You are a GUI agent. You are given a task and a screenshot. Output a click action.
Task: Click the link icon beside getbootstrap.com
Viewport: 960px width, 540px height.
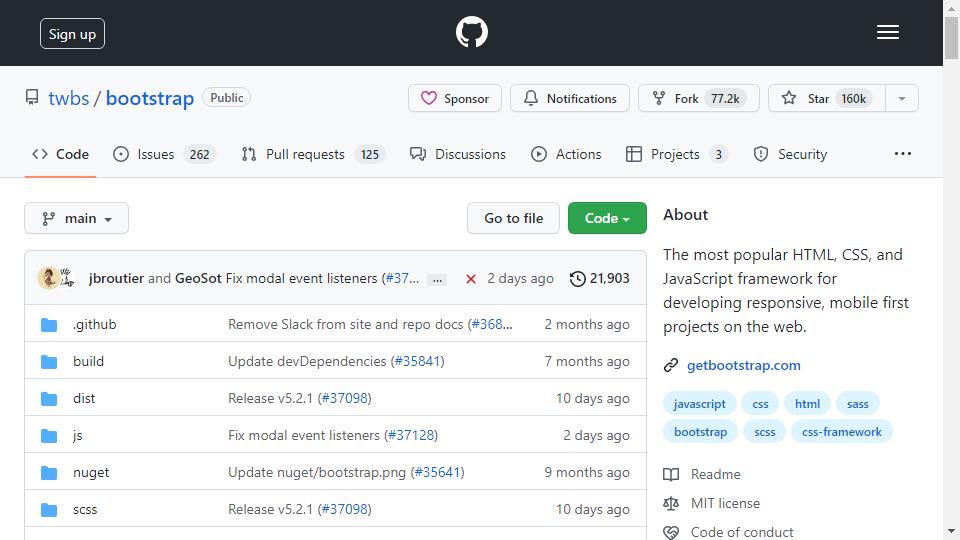(671, 366)
